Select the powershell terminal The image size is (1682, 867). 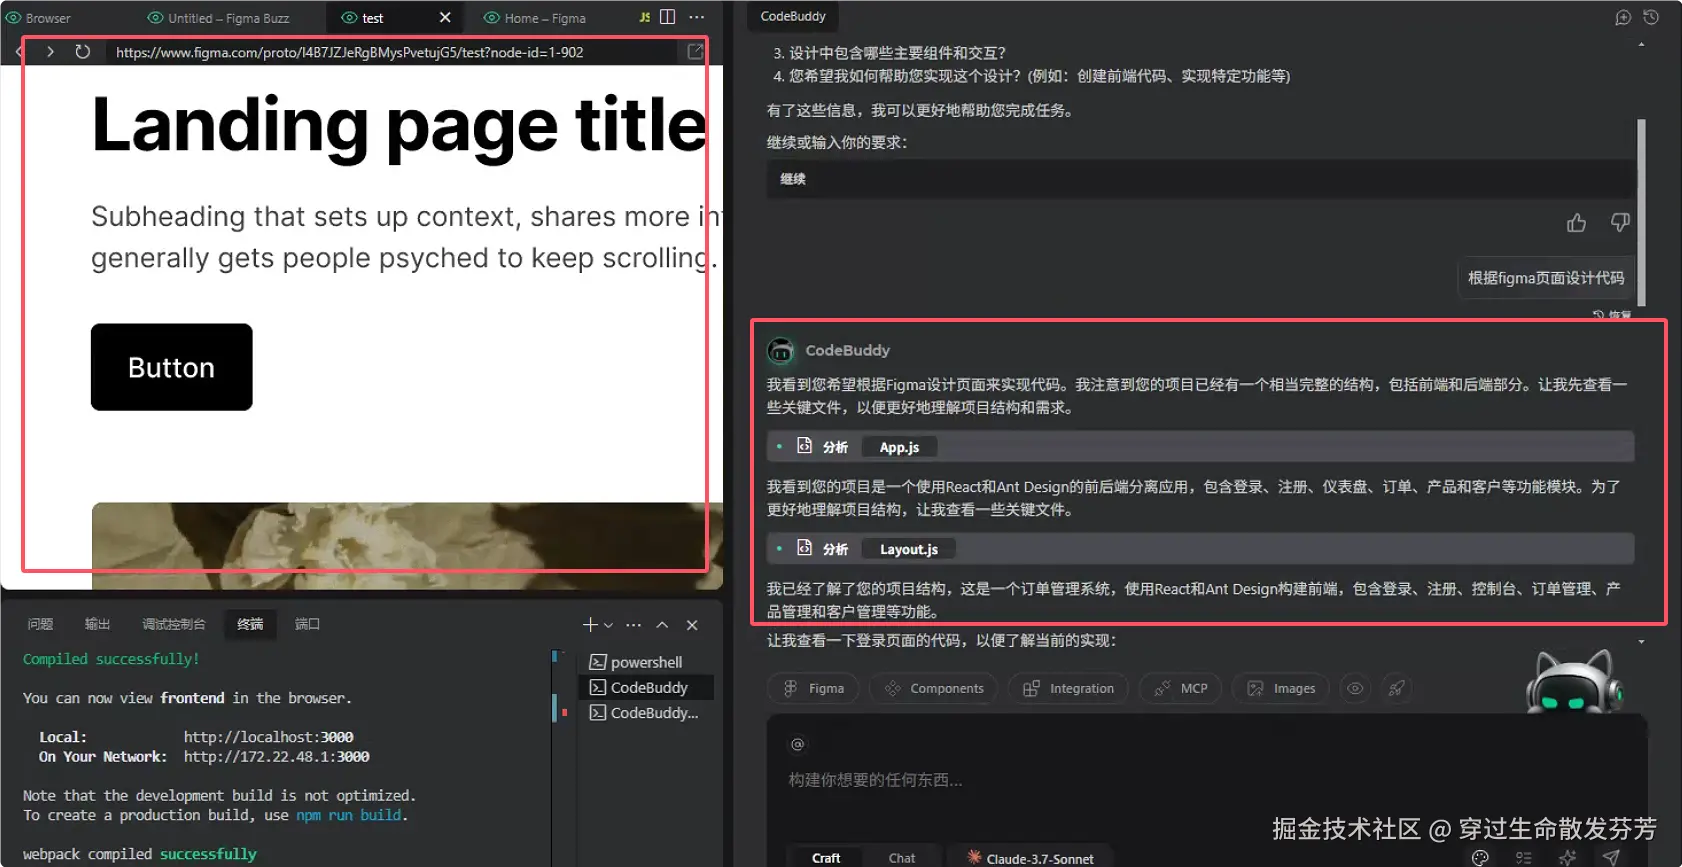(647, 662)
